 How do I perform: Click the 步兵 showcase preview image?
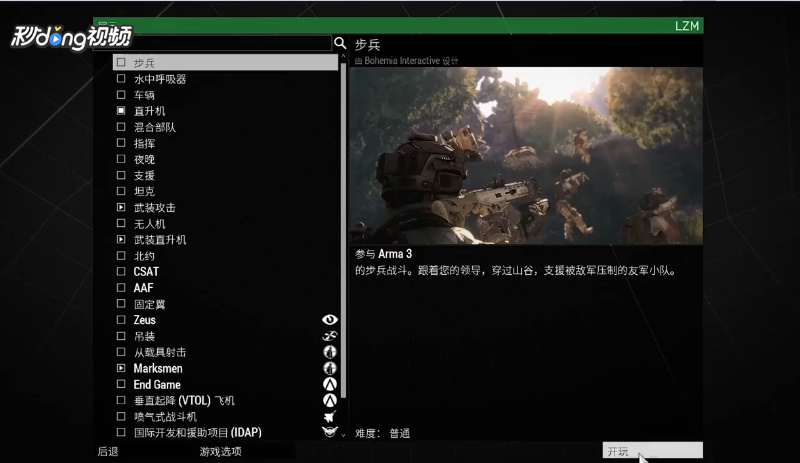(x=526, y=156)
